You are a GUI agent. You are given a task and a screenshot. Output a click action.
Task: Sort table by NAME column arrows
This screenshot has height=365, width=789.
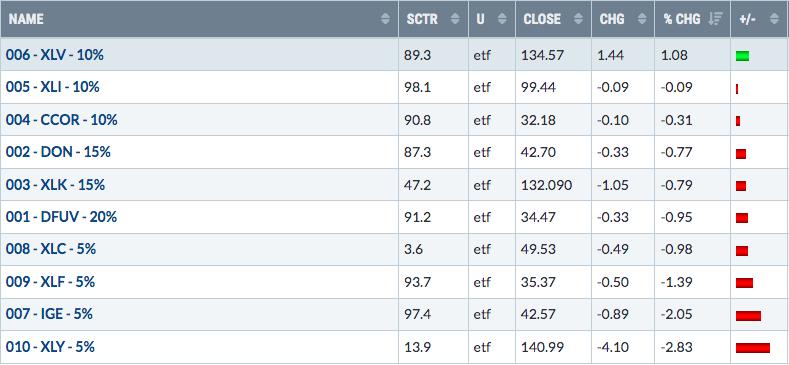click(x=385, y=19)
